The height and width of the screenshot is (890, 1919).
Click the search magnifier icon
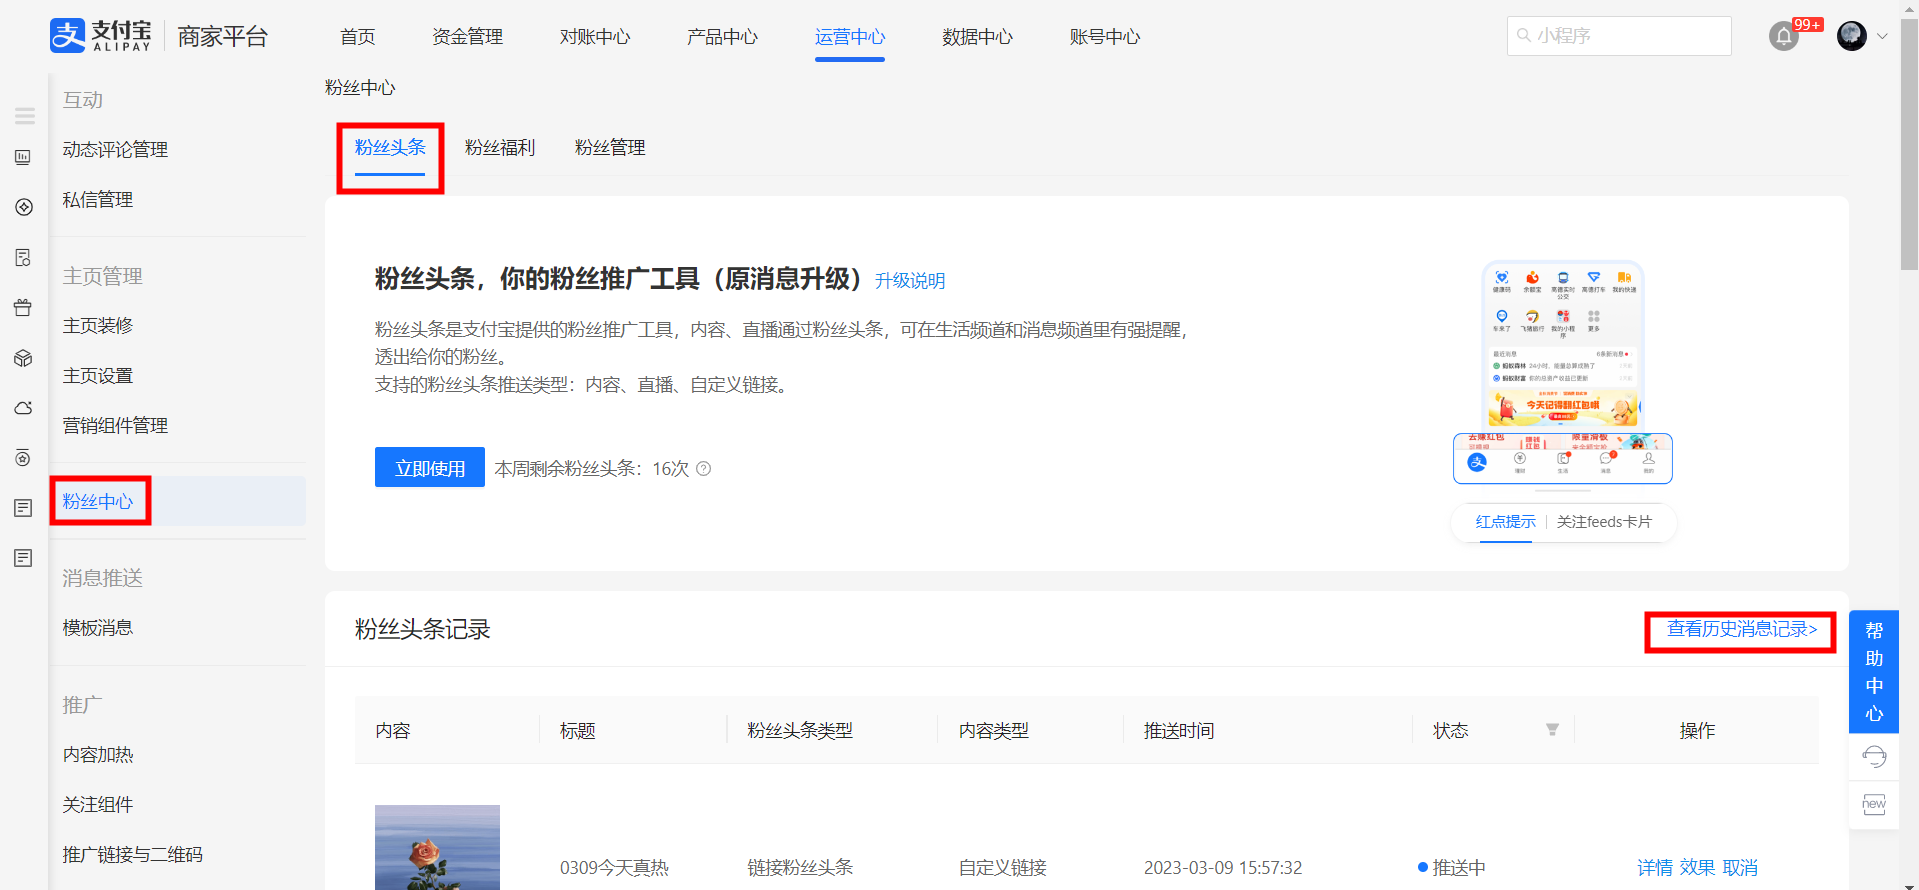point(1524,35)
